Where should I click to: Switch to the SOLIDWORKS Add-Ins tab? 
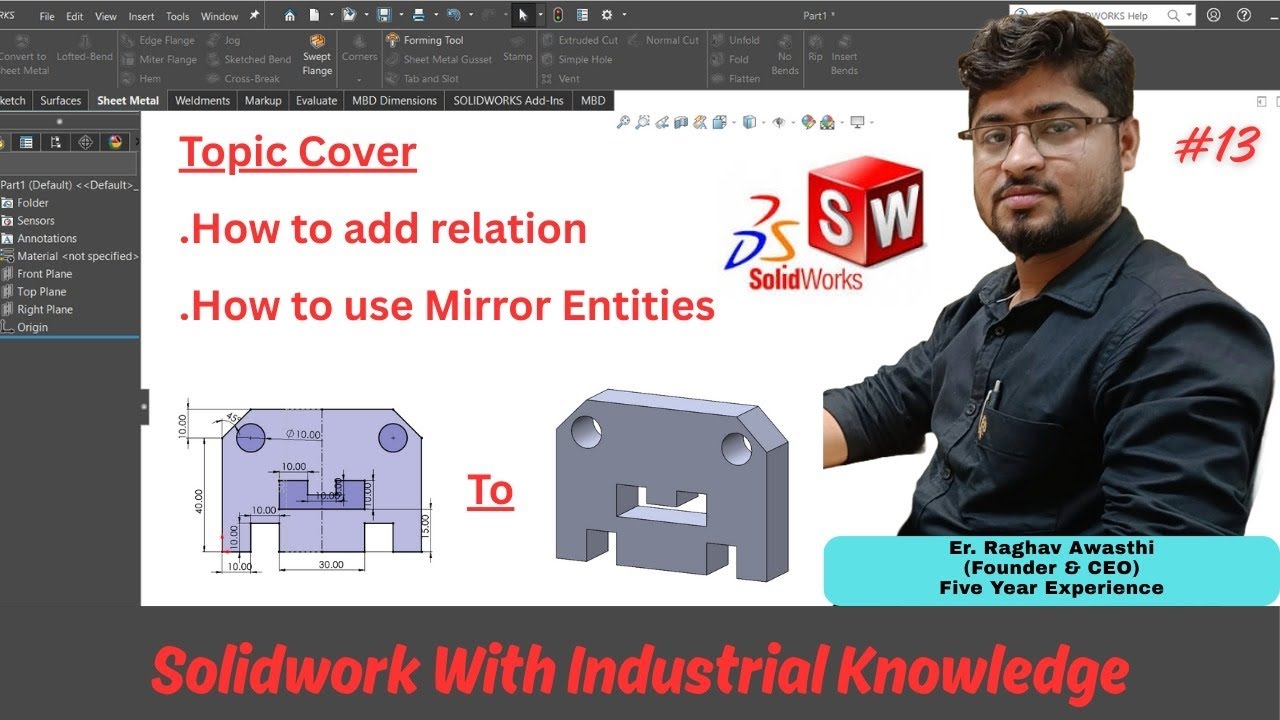pos(508,100)
